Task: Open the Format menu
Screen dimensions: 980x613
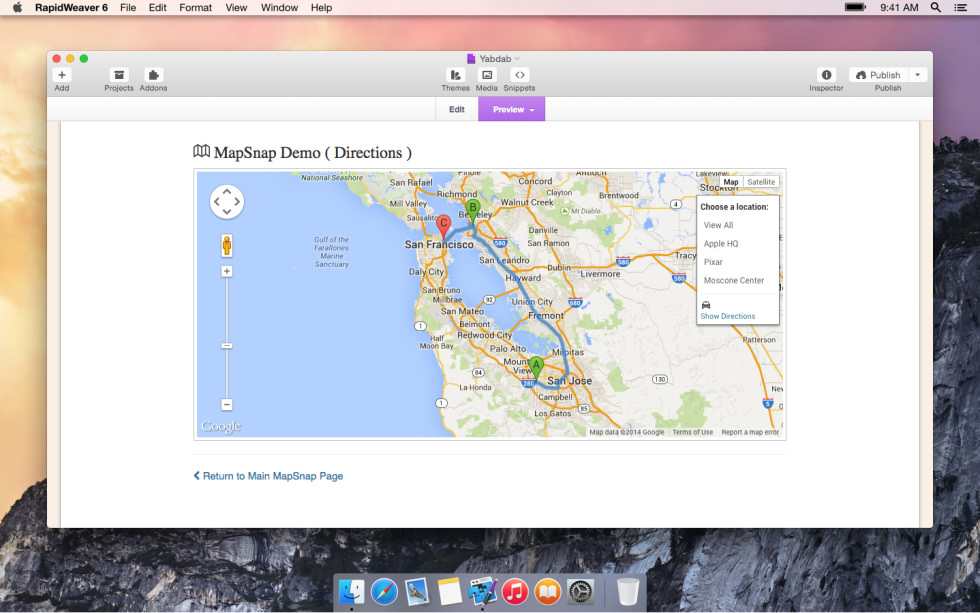Action: pyautogui.click(x=196, y=7)
